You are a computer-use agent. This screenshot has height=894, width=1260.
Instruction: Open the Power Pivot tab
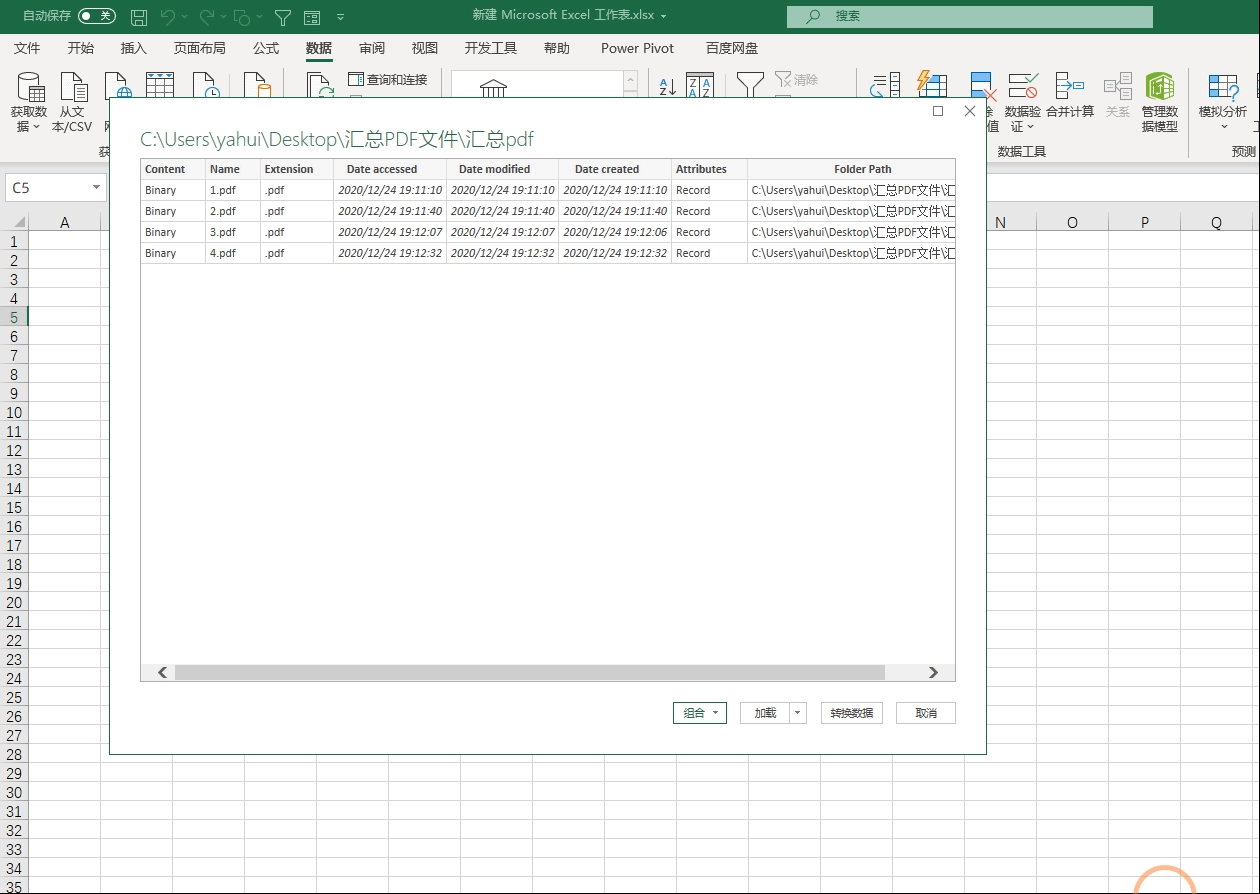pos(638,48)
